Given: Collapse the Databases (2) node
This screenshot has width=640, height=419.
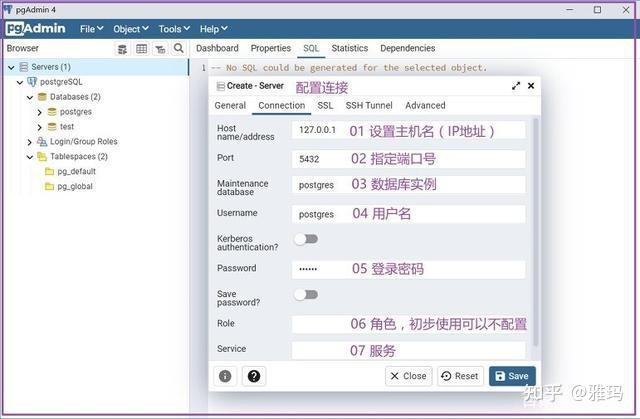Looking at the screenshot, I should (x=30, y=98).
